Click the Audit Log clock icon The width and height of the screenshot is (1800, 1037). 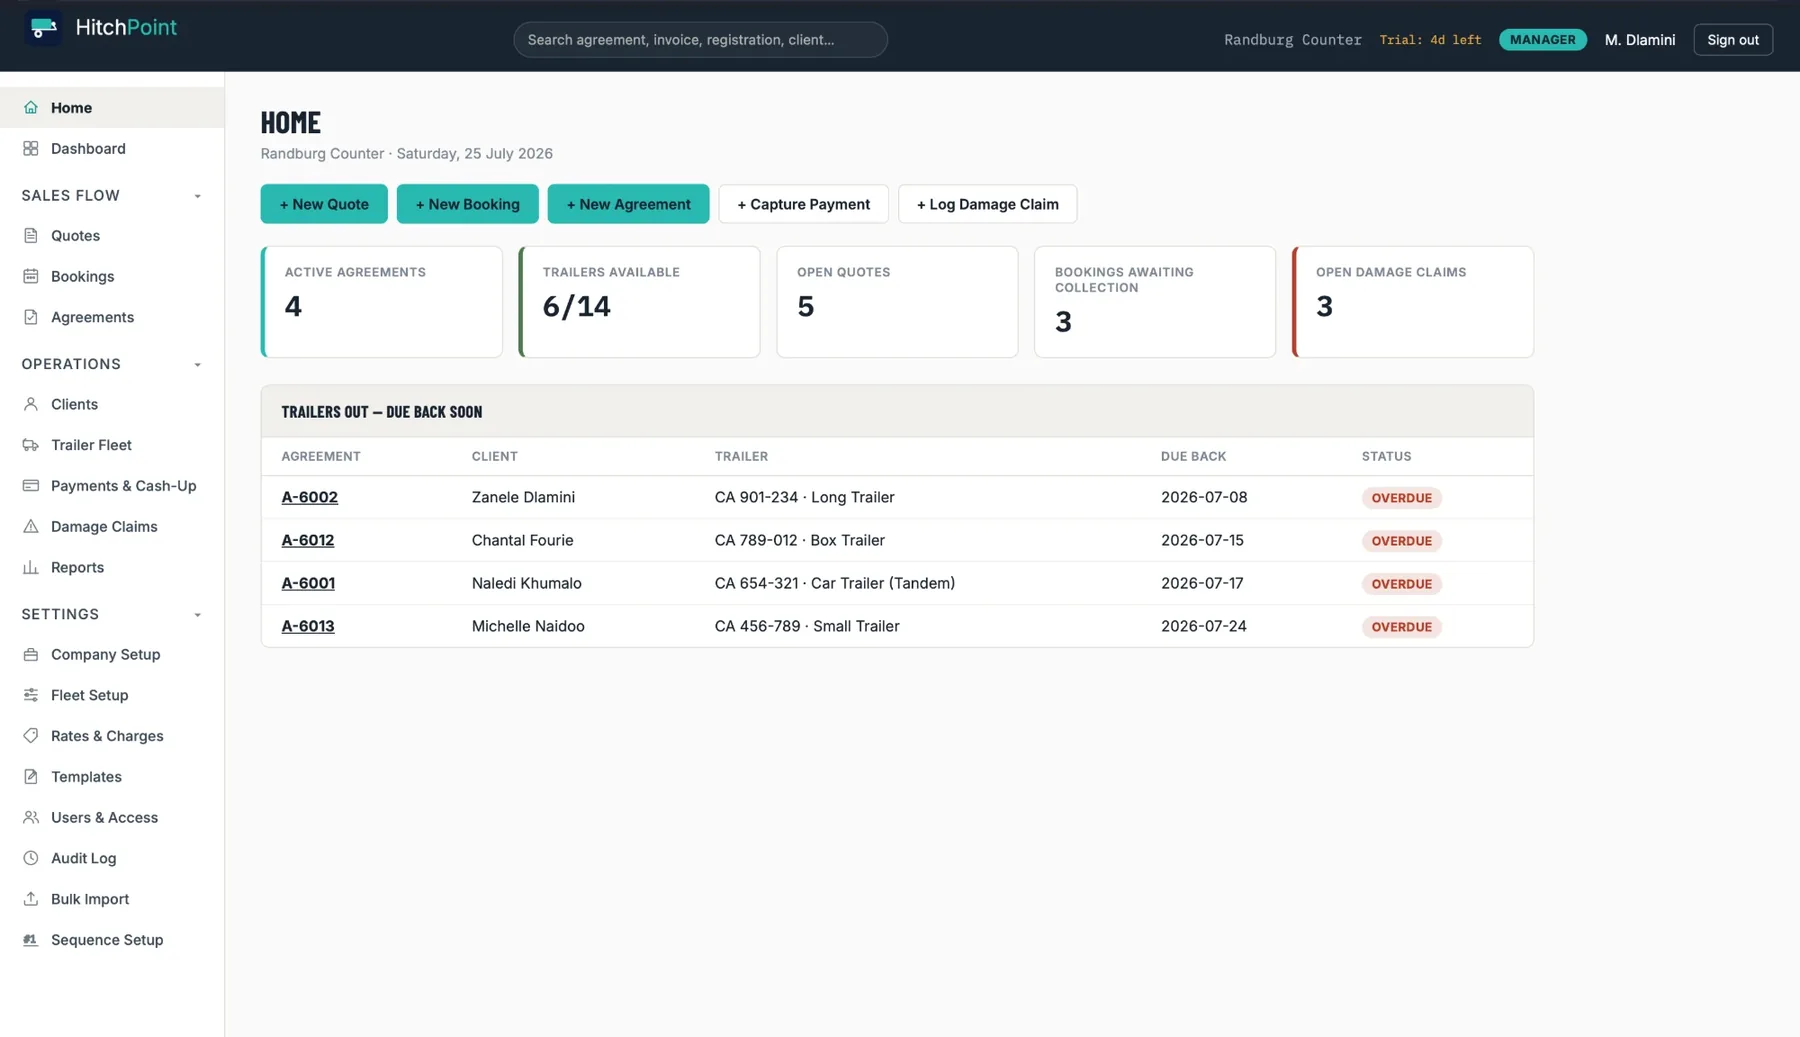click(x=31, y=858)
